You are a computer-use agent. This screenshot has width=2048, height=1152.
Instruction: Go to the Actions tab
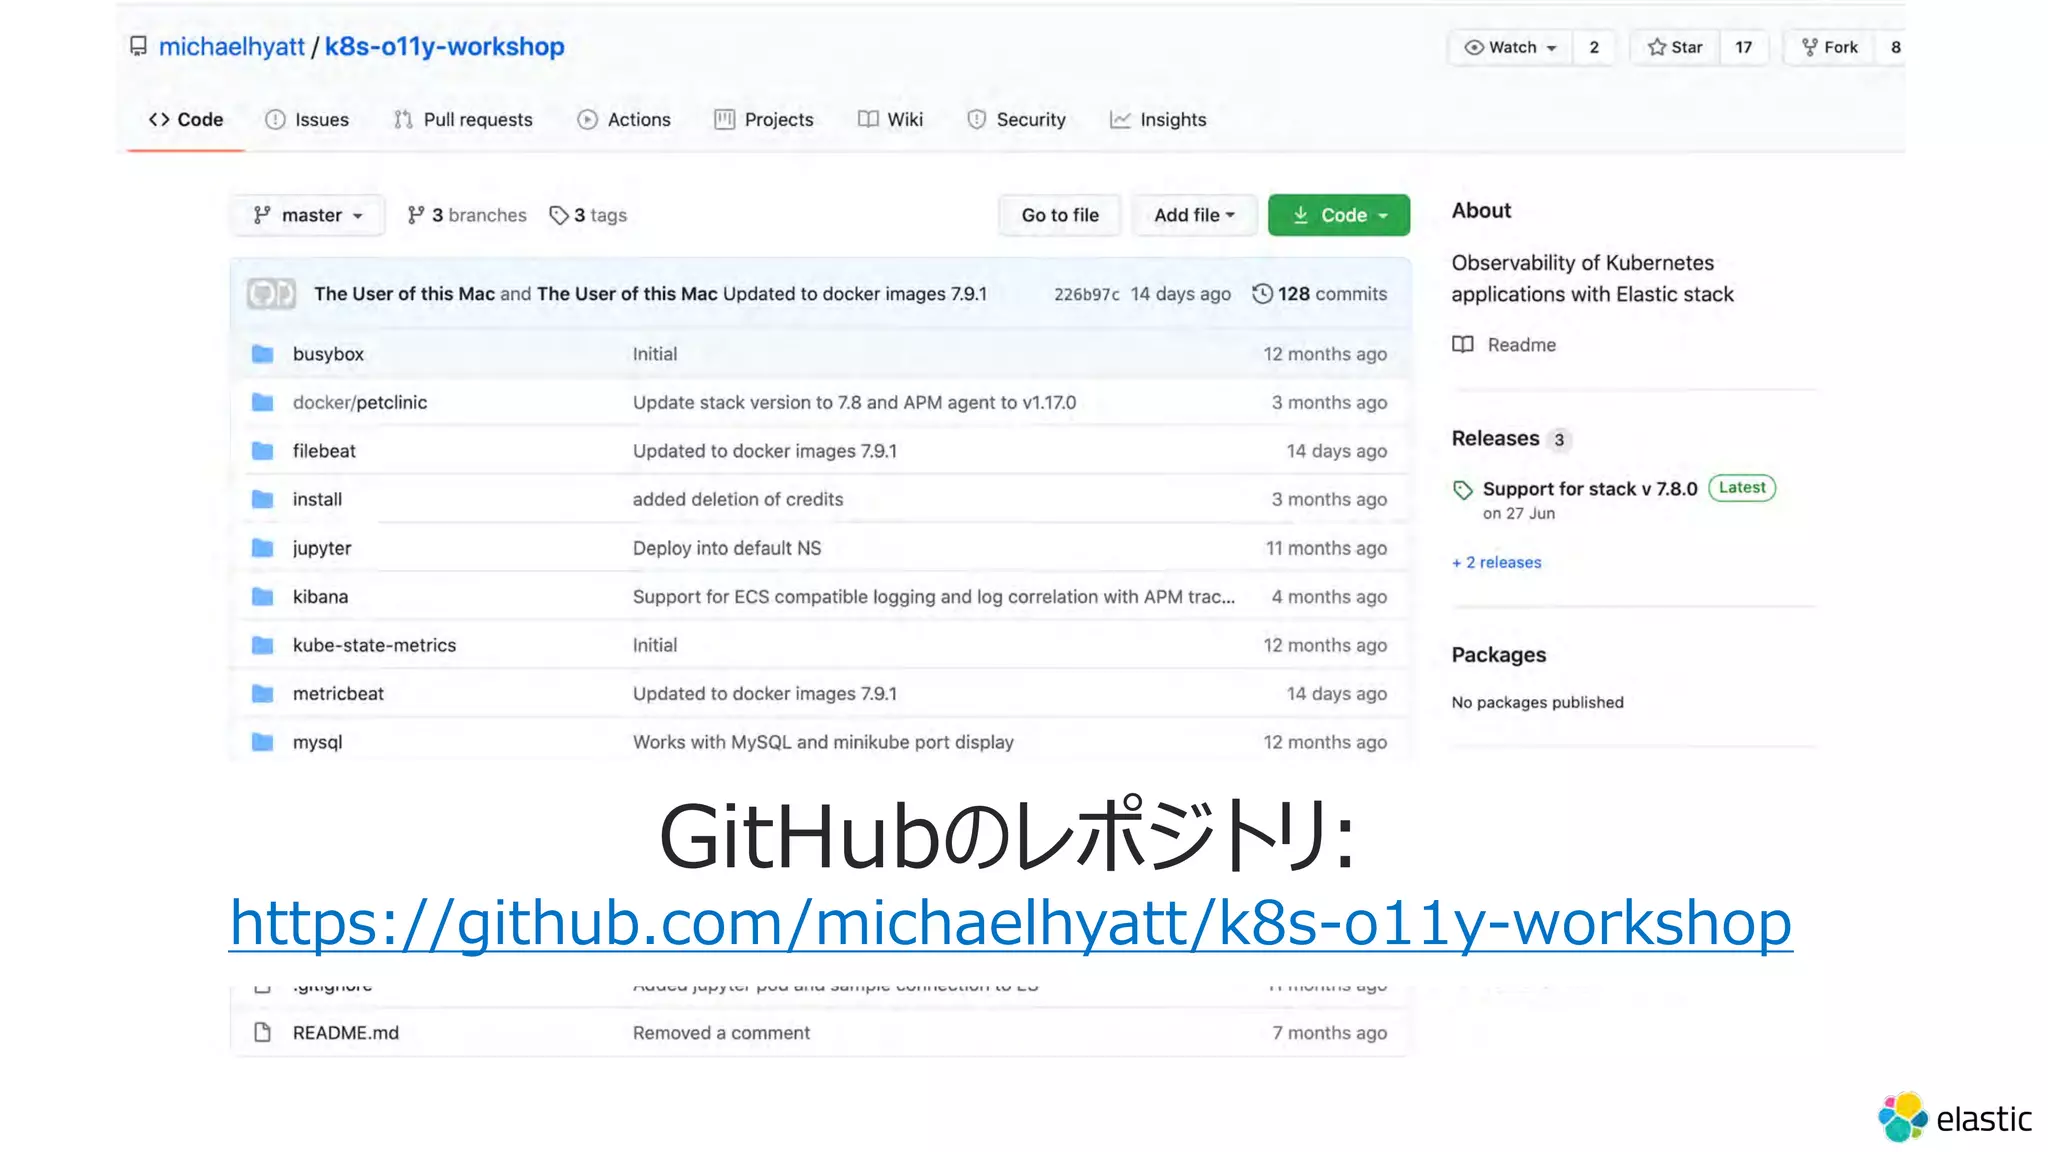pyautogui.click(x=624, y=119)
